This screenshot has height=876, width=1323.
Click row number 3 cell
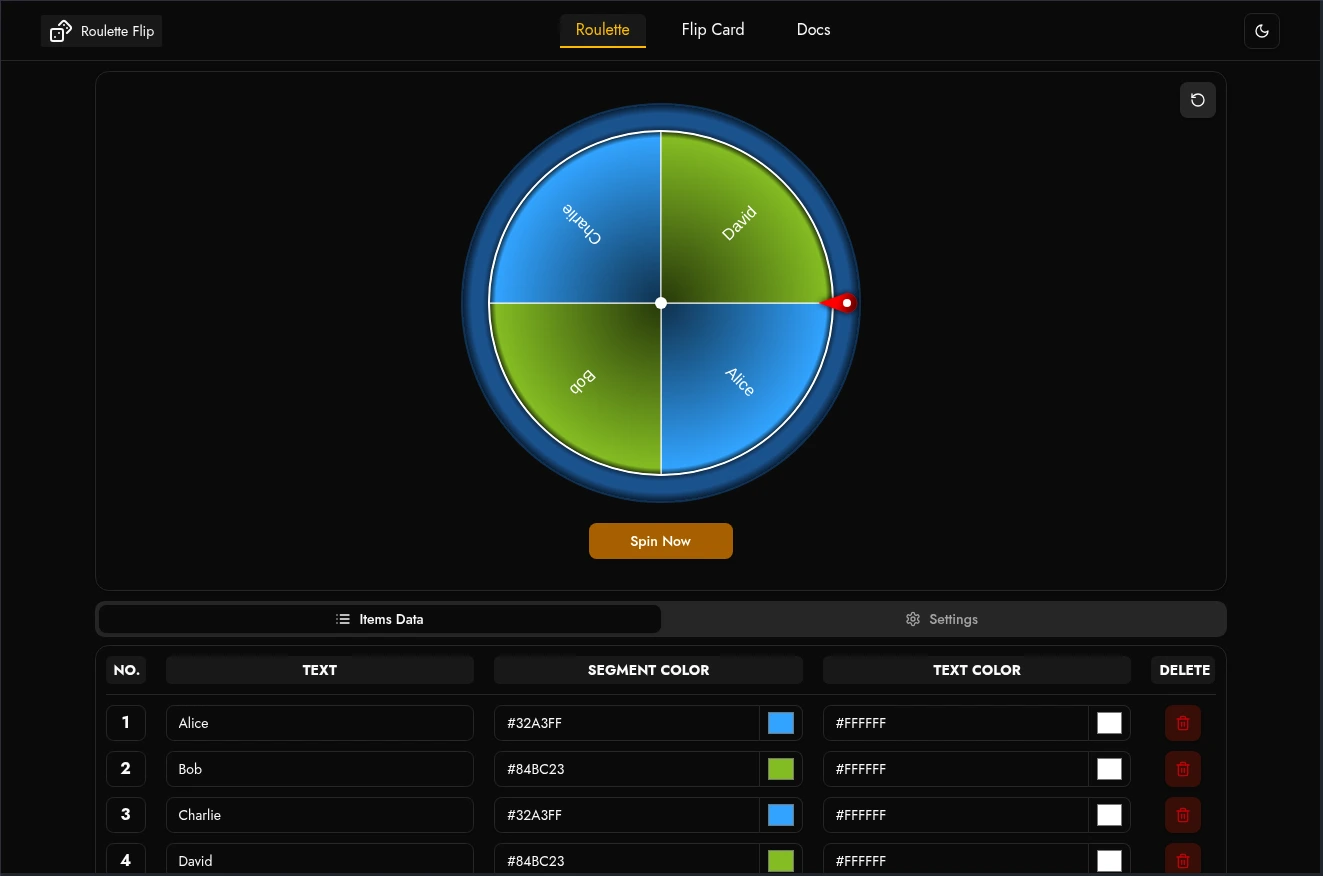point(126,815)
